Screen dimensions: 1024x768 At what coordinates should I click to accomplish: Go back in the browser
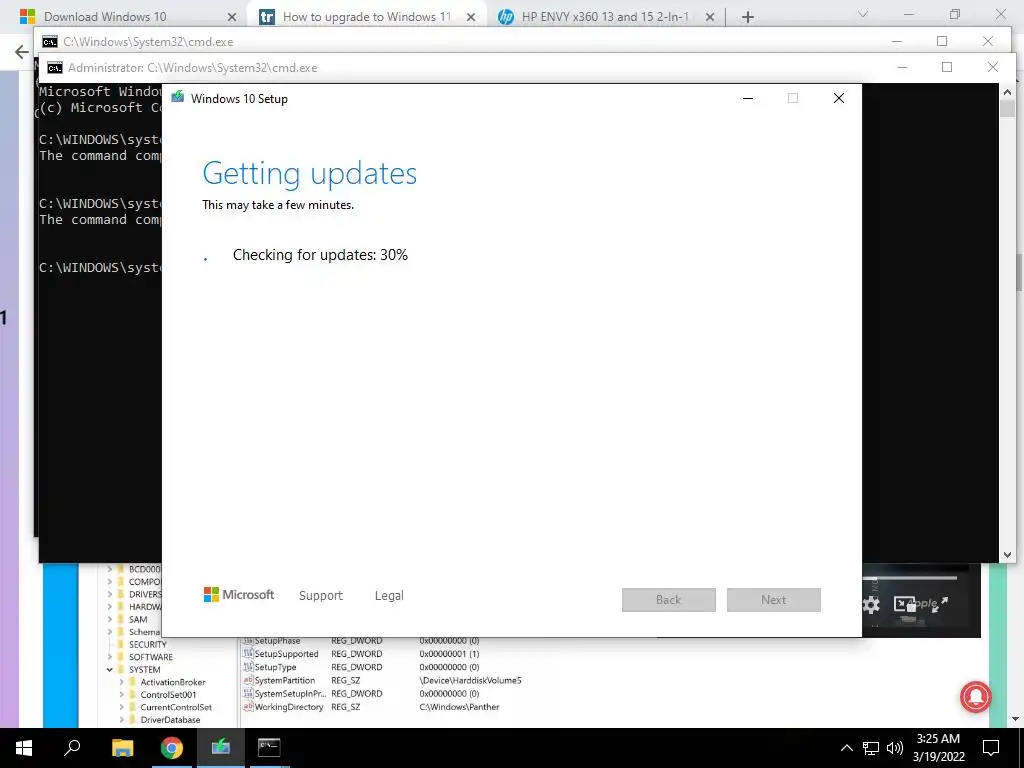pos(22,52)
